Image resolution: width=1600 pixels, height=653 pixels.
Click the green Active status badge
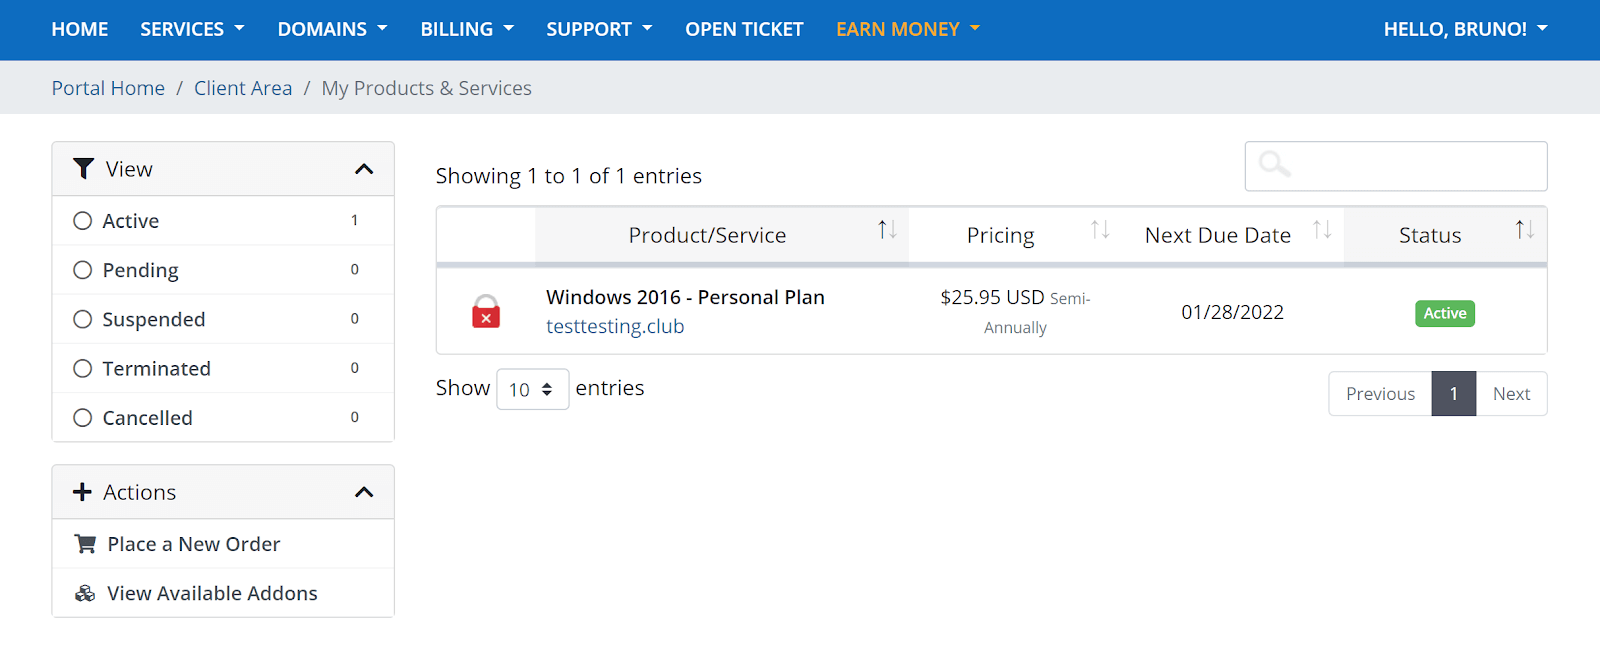point(1445,313)
